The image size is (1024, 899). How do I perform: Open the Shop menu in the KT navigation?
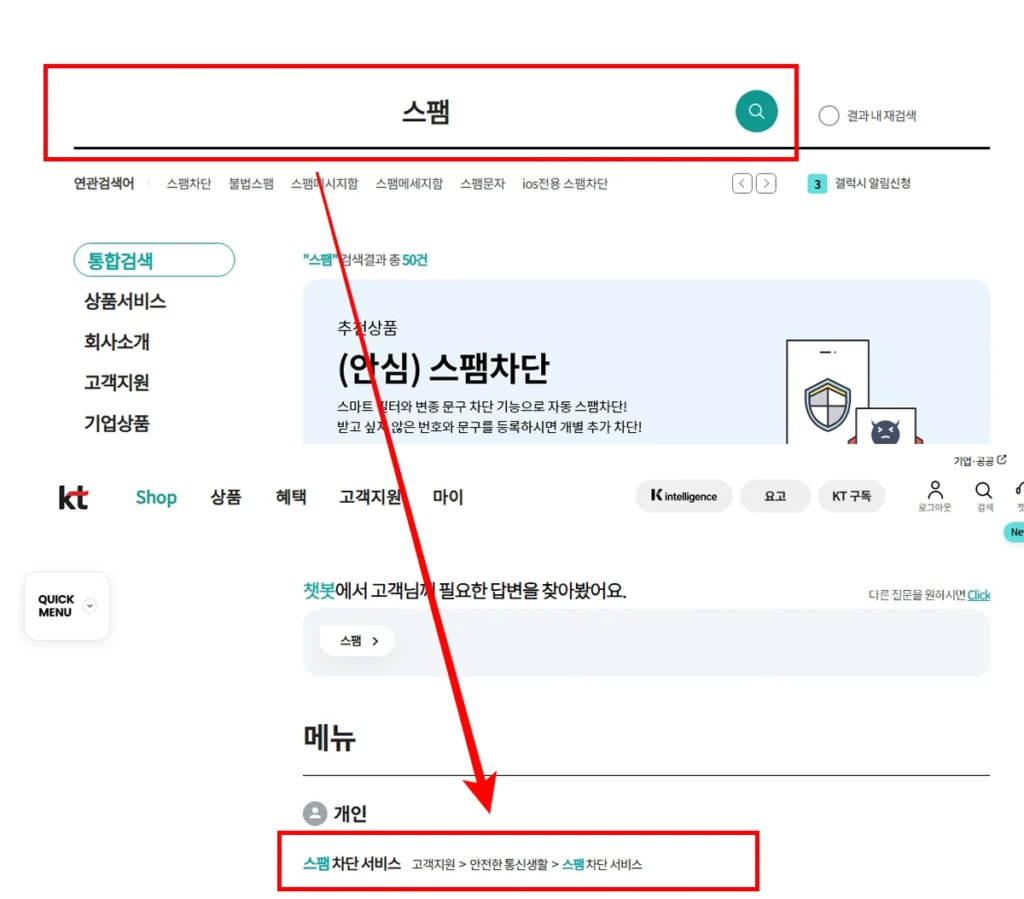coord(156,497)
